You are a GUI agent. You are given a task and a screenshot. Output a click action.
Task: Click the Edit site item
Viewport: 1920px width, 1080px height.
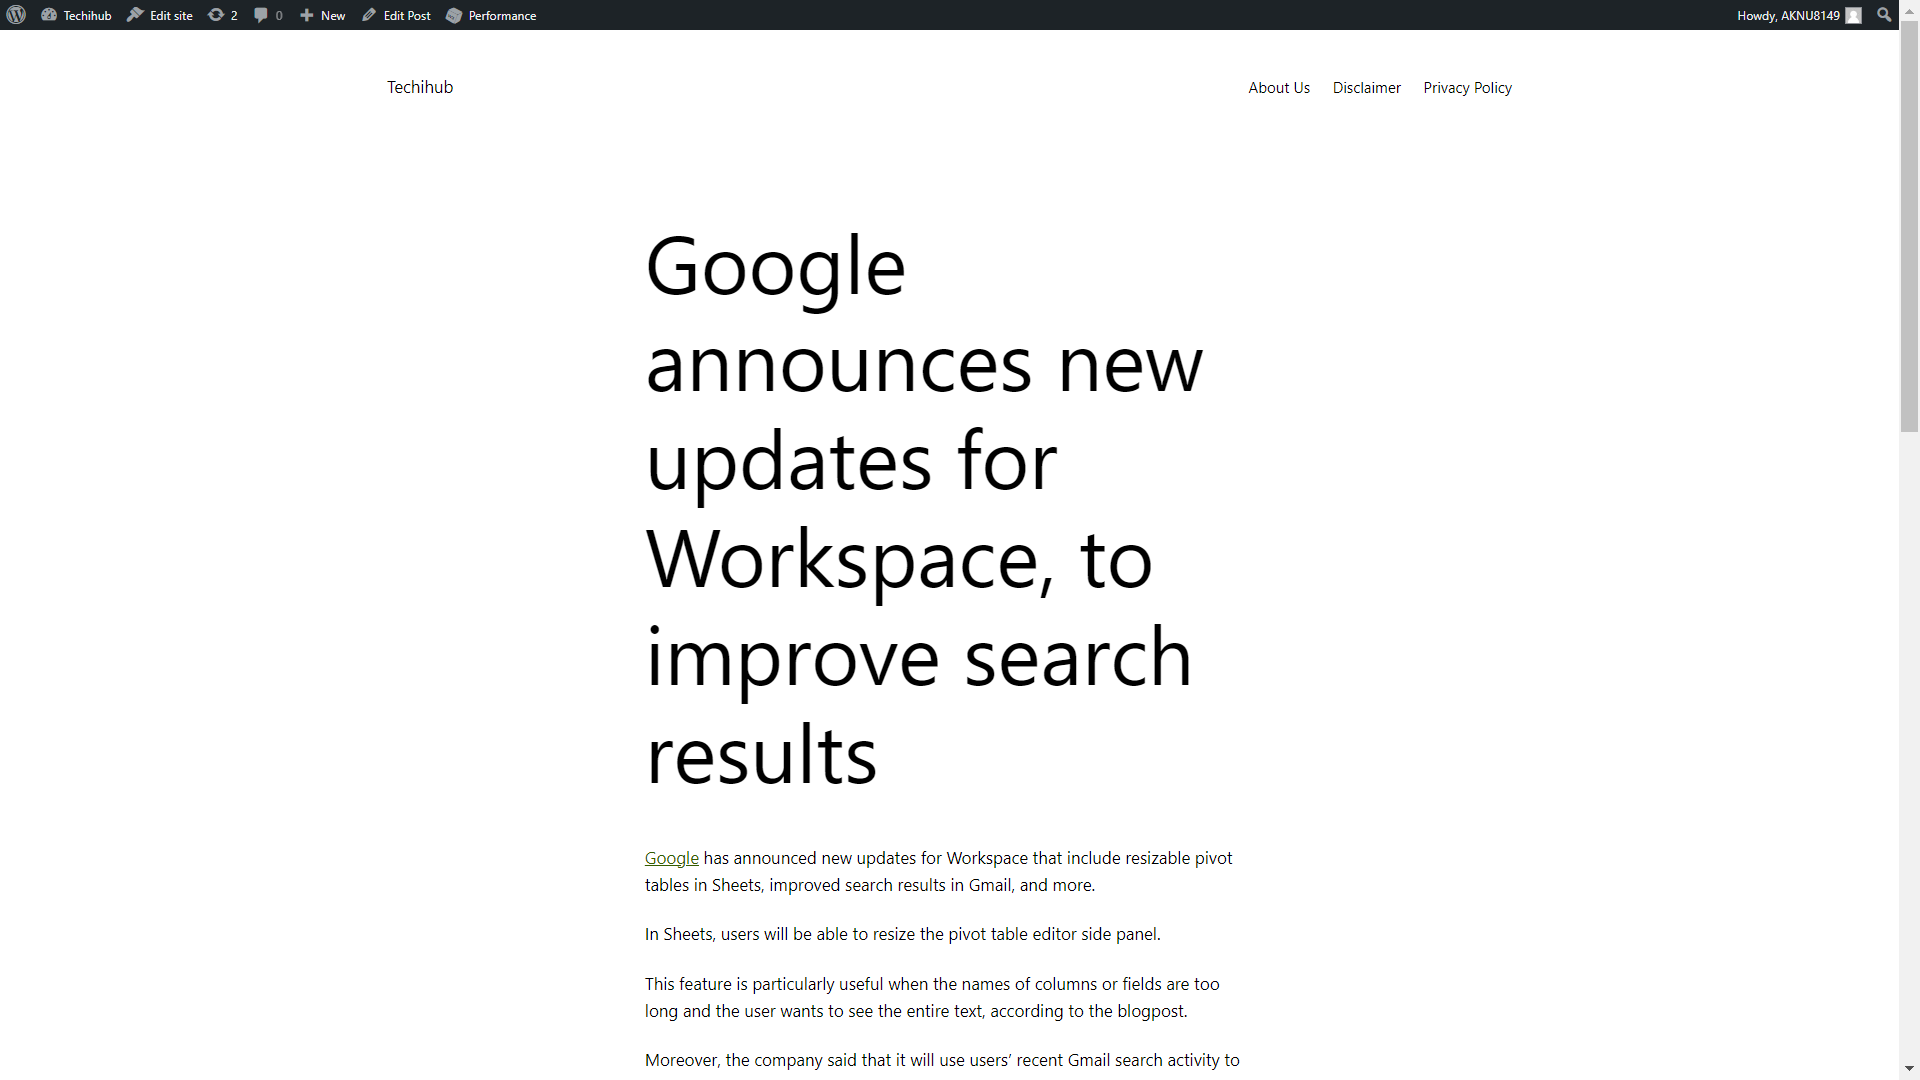160,15
